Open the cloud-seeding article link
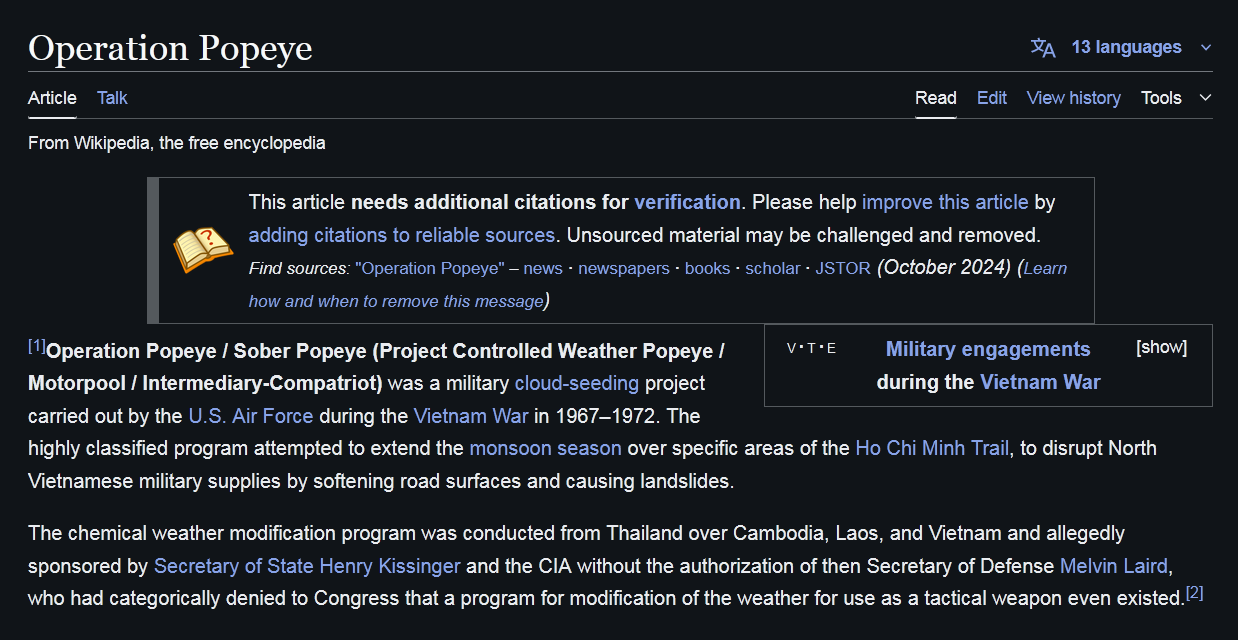1238x640 pixels. (577, 383)
